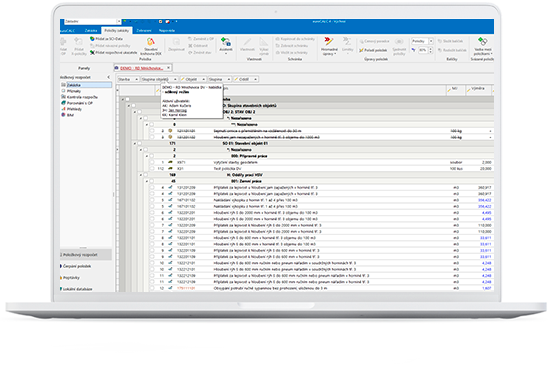The image size is (550, 382).
Task: Click Přidat rozpočtové ukazatele icon in ribbon
Action: coord(92,52)
